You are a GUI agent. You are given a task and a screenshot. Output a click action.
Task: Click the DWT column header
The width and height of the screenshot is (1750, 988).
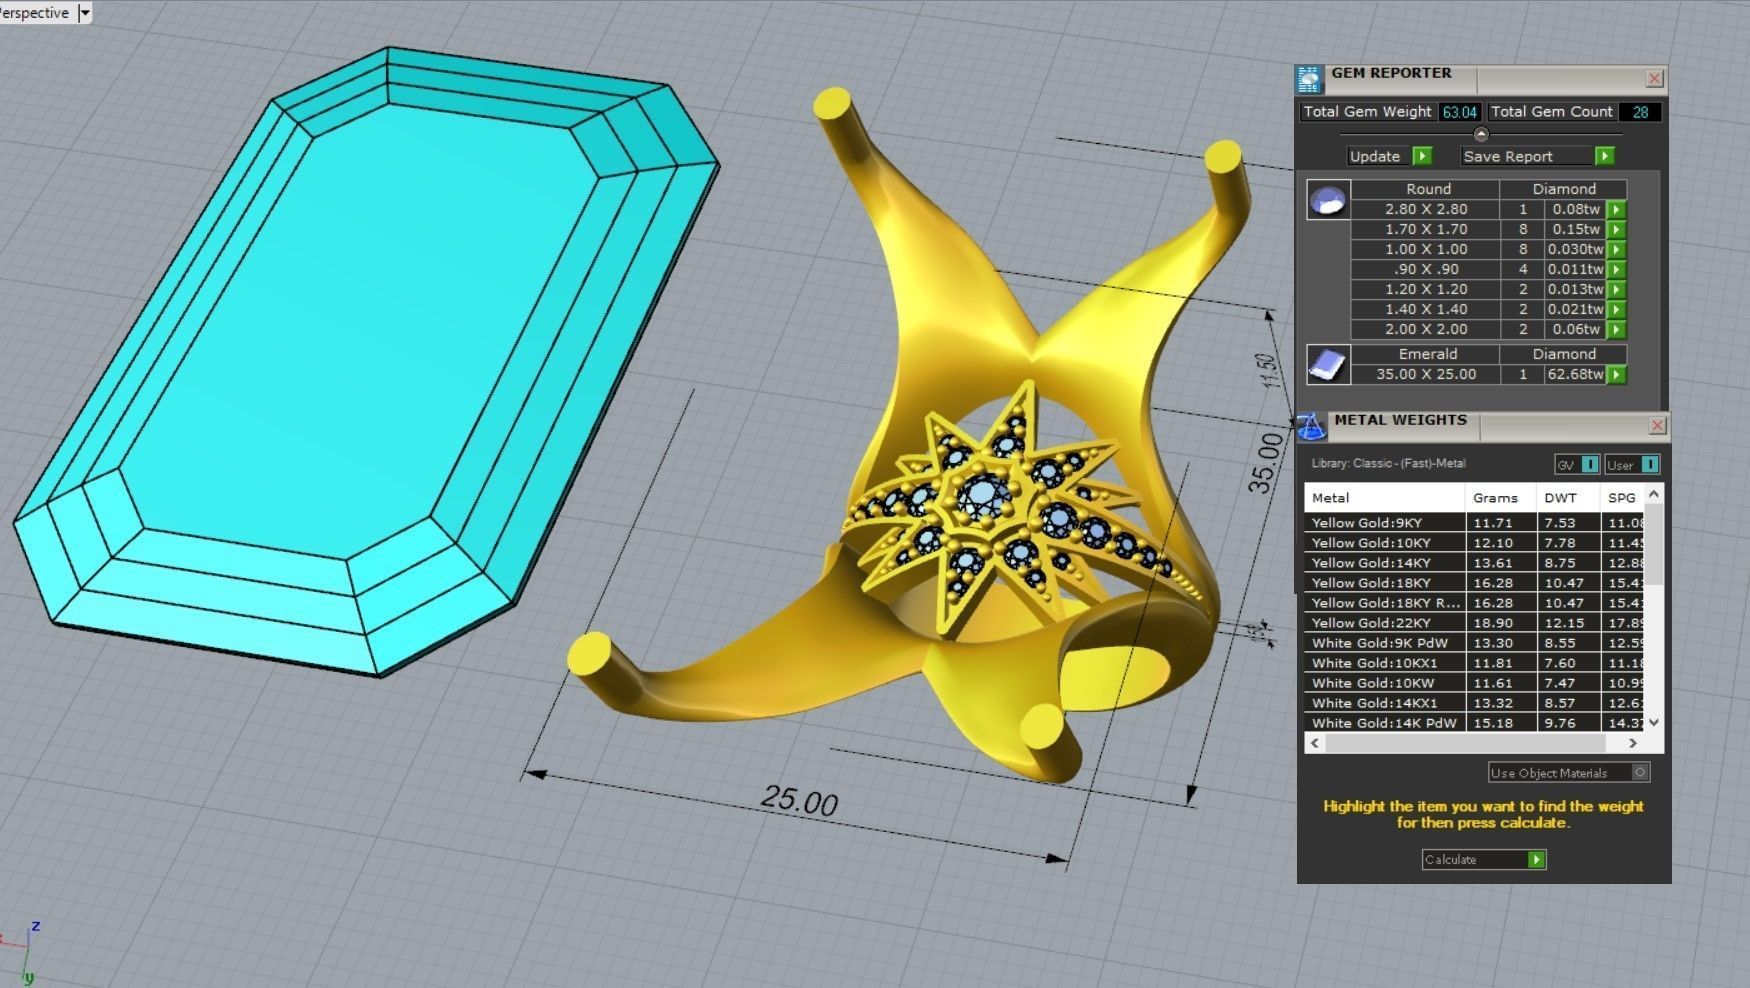(1569, 497)
